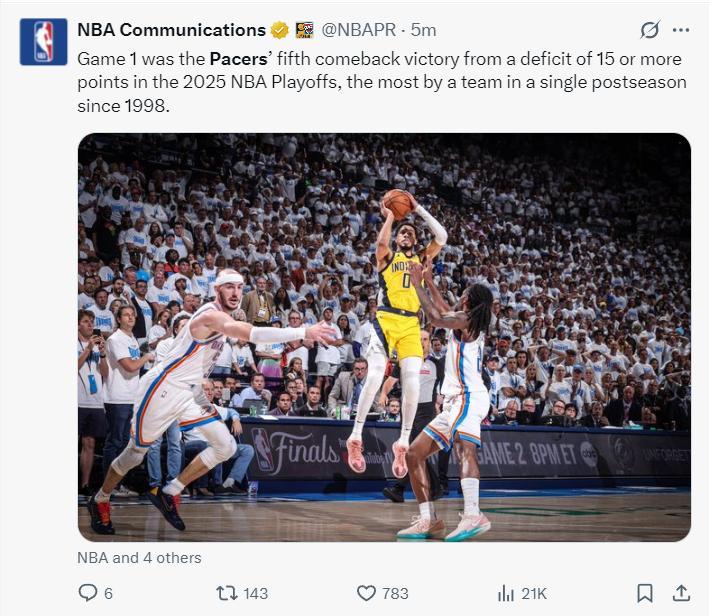
Task: Open the post via the 5m timestamp
Action: (x=424, y=30)
